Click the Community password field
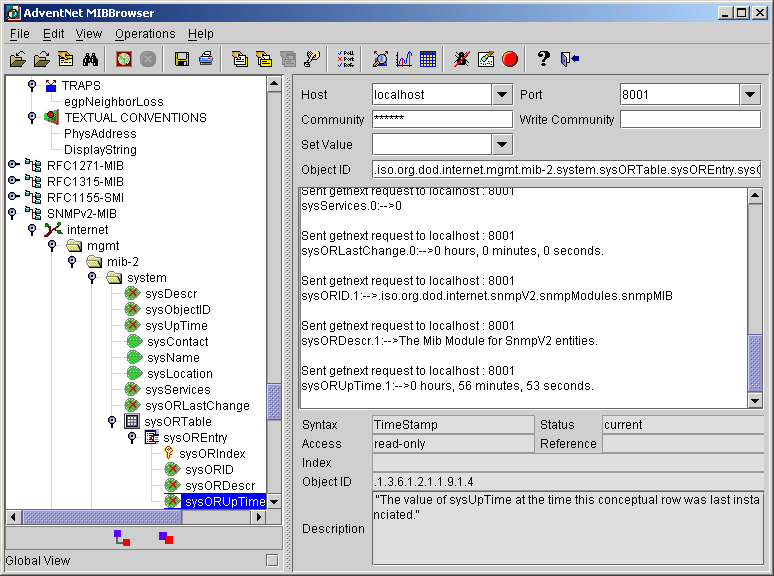This screenshot has width=774, height=576. coord(442,119)
